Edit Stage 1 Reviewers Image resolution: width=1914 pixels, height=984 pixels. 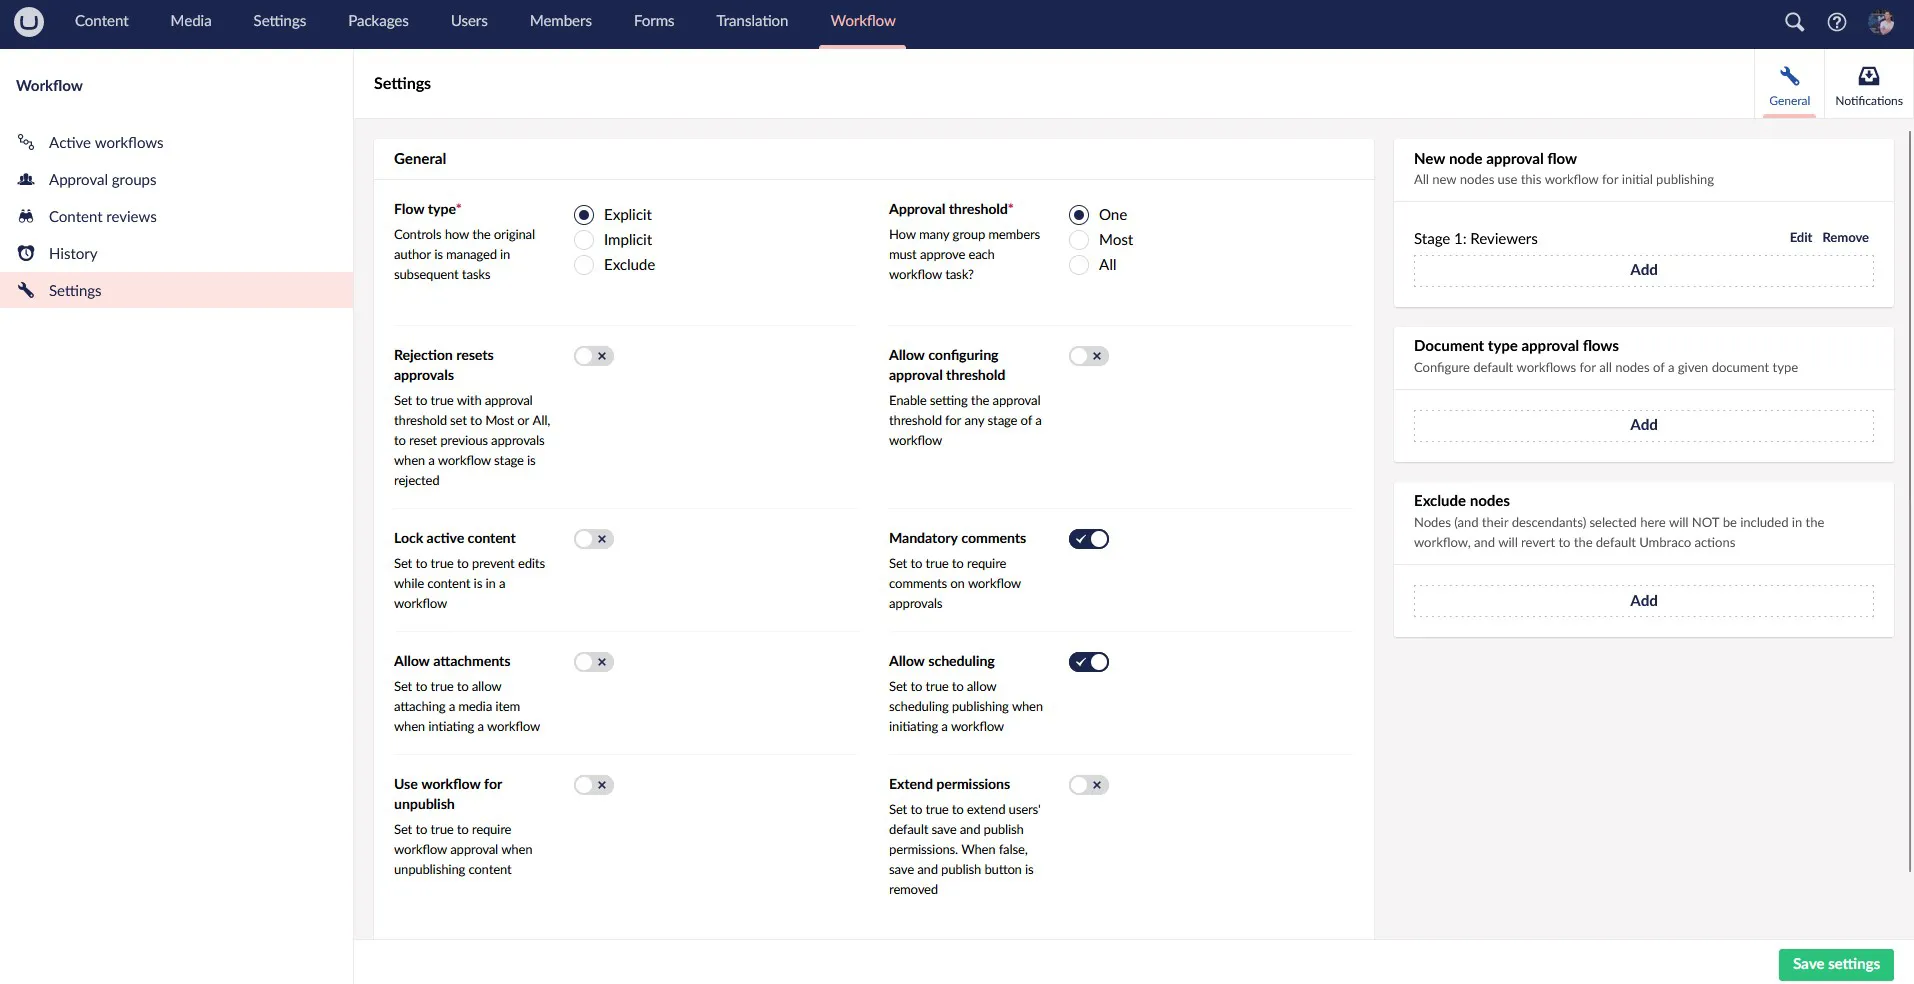tap(1800, 238)
